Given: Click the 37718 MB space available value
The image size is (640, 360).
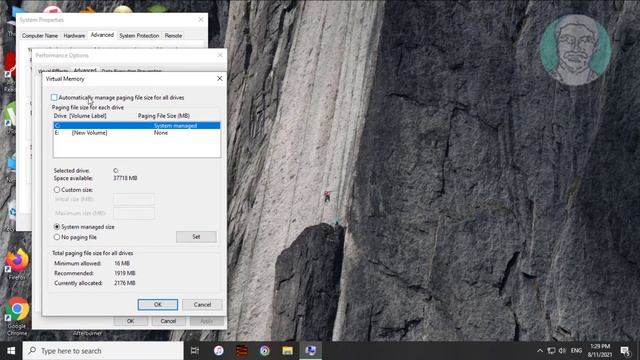Looking at the screenshot, I should pyautogui.click(x=125, y=178).
